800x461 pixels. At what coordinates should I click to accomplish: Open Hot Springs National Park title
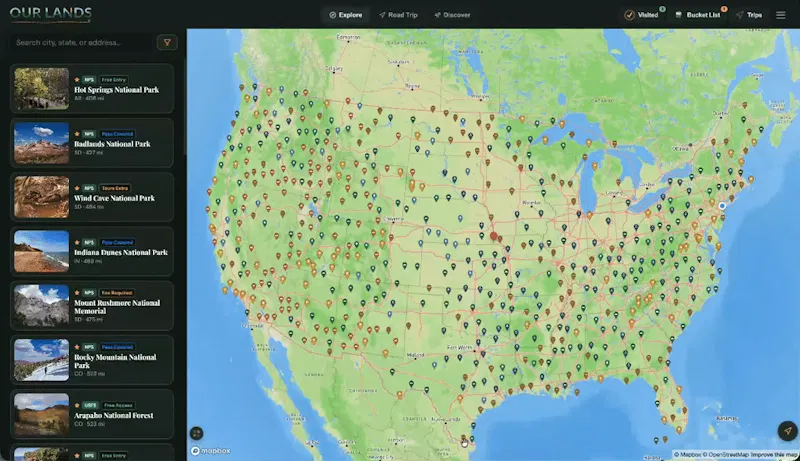[x=116, y=90]
